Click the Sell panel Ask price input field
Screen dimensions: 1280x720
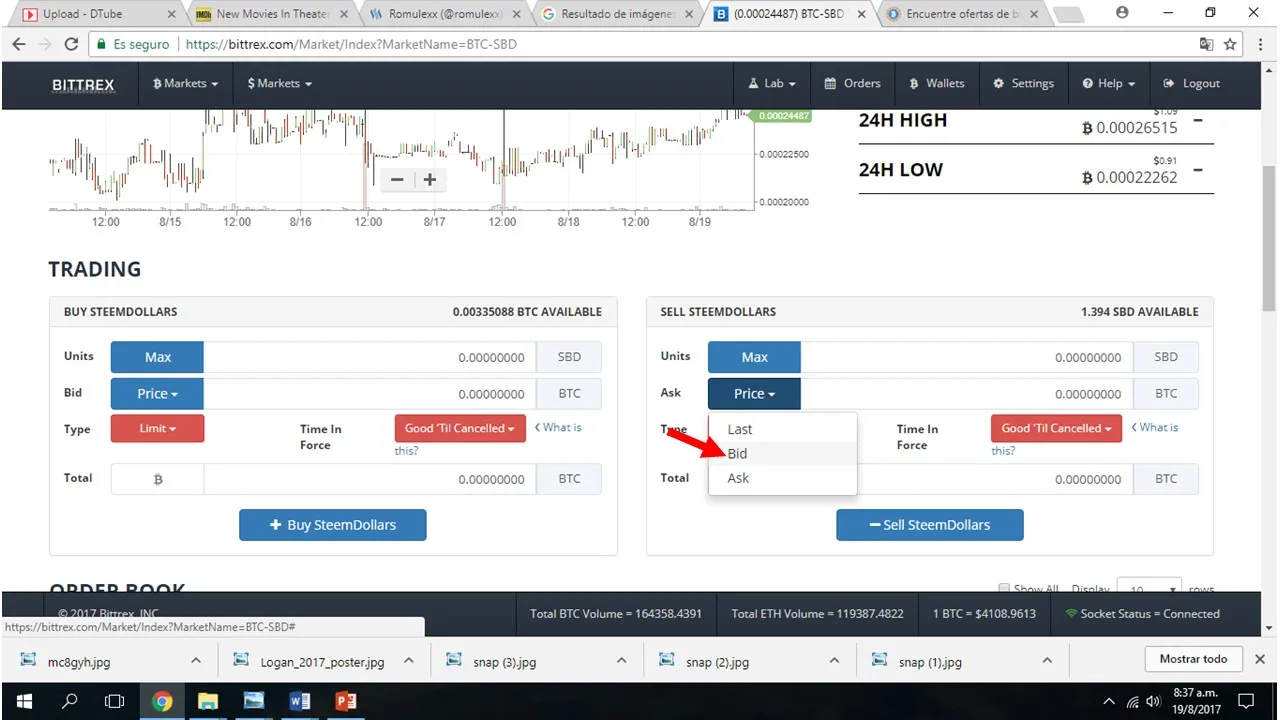[967, 394]
